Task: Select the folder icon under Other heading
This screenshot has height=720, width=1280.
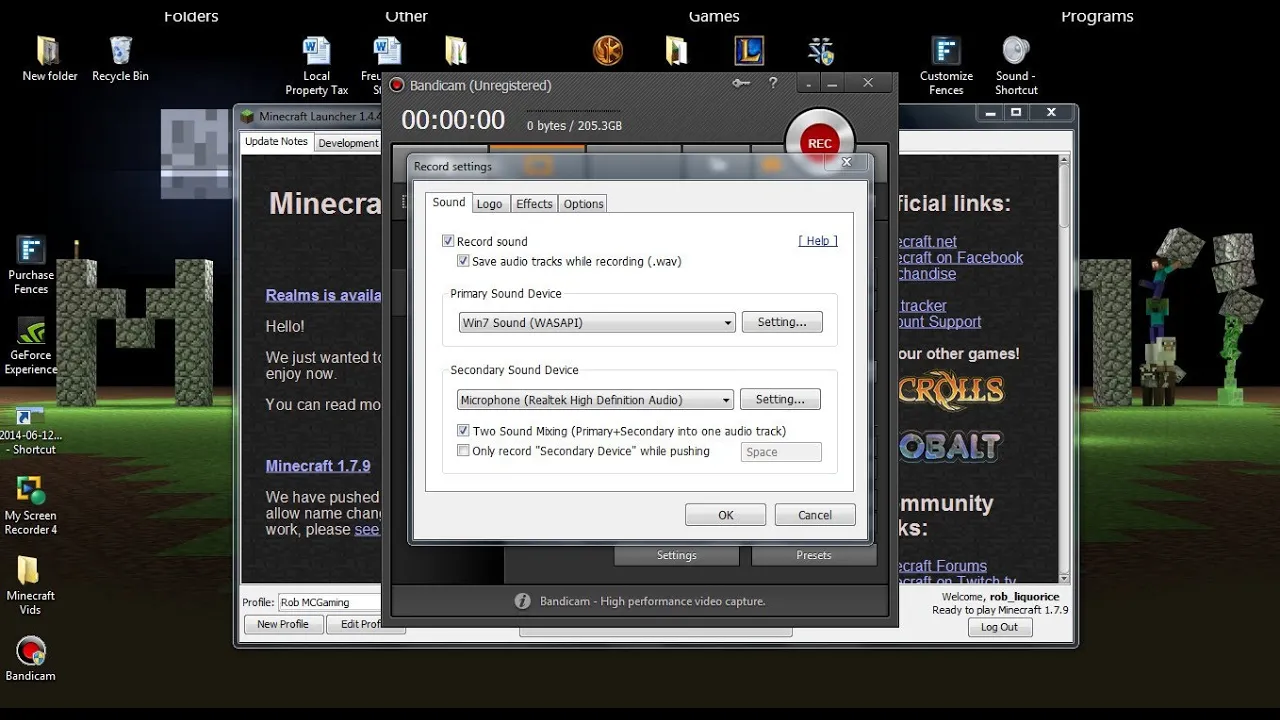Action: pyautogui.click(x=456, y=50)
